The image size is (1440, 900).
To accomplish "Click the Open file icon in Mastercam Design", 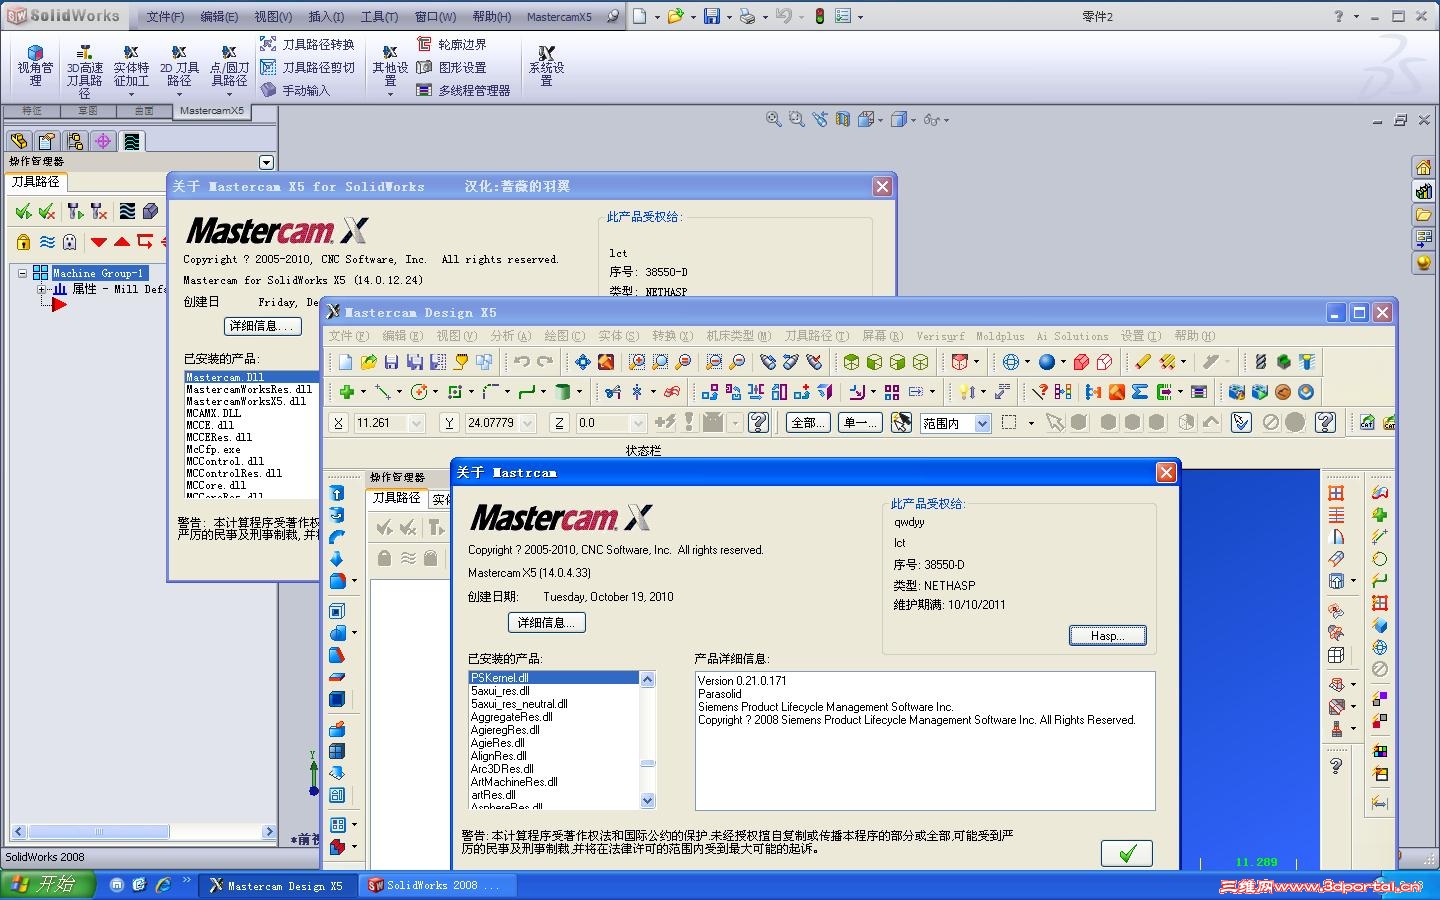I will (x=368, y=362).
